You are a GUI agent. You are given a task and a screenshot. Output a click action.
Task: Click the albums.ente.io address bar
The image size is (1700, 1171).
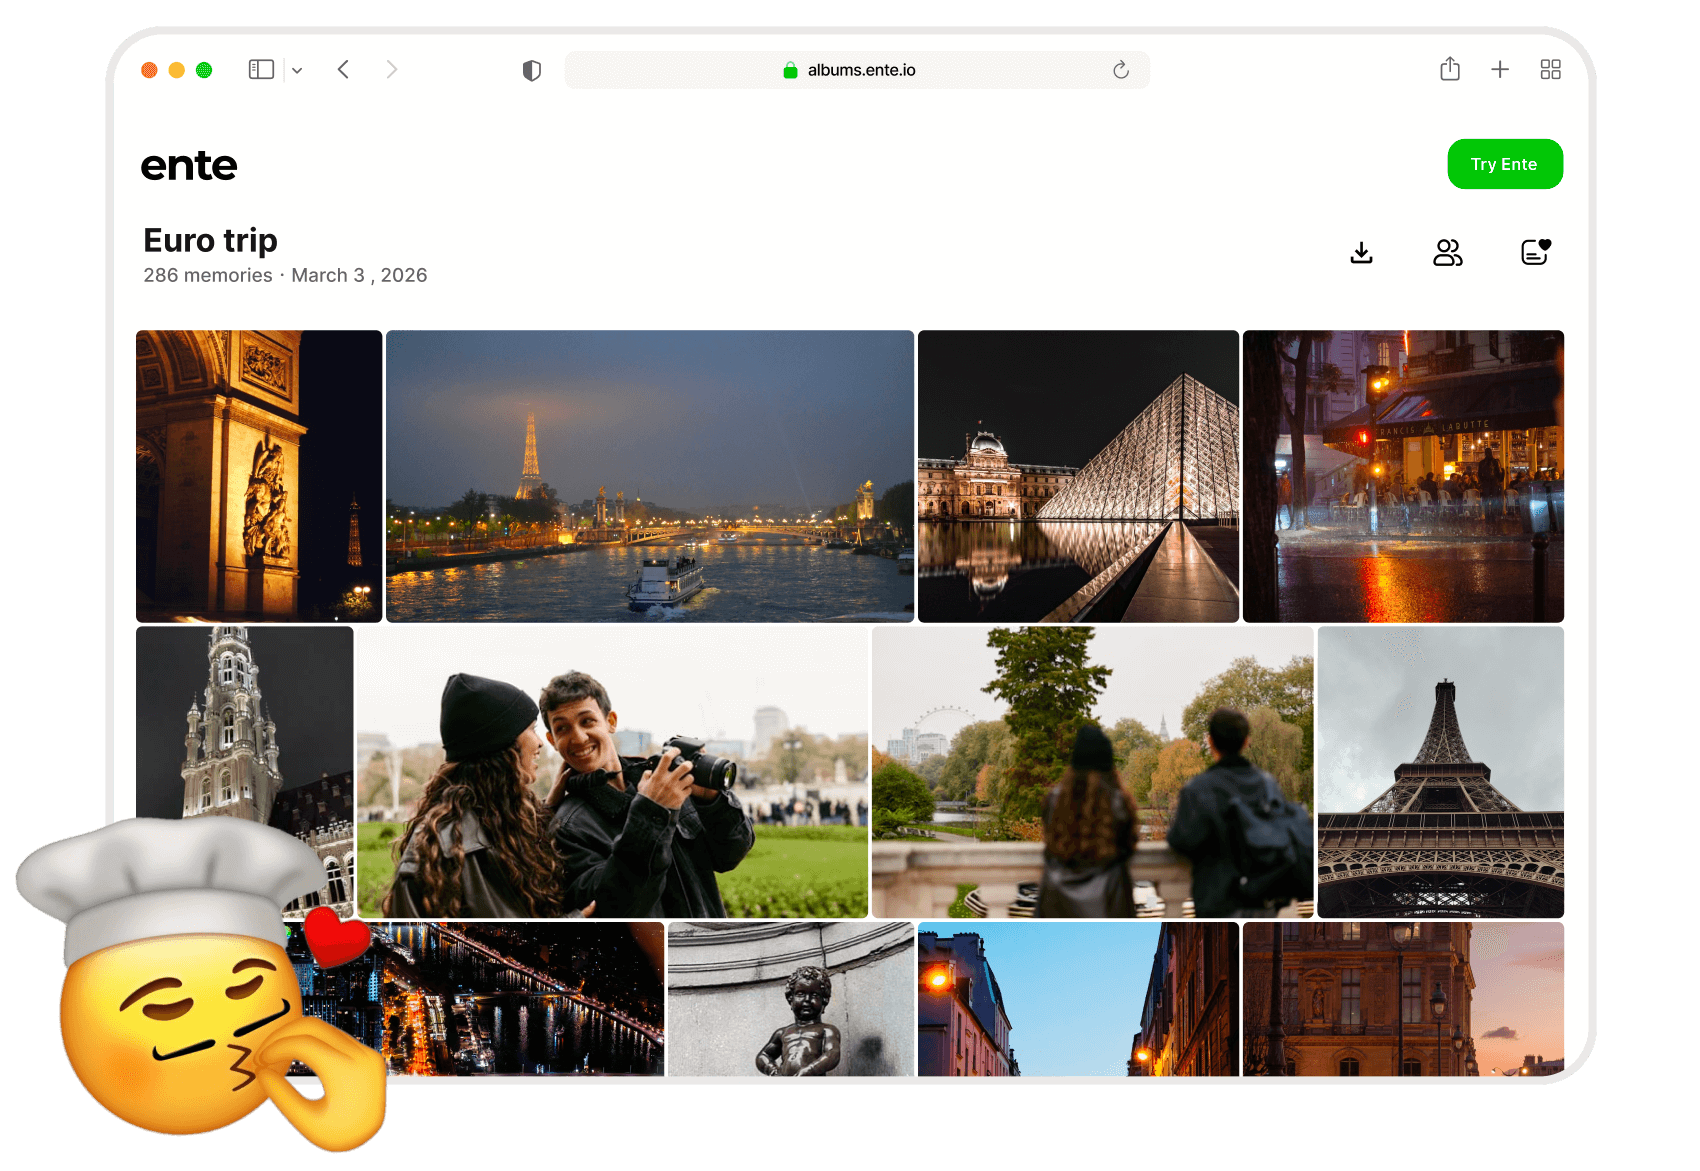click(857, 70)
